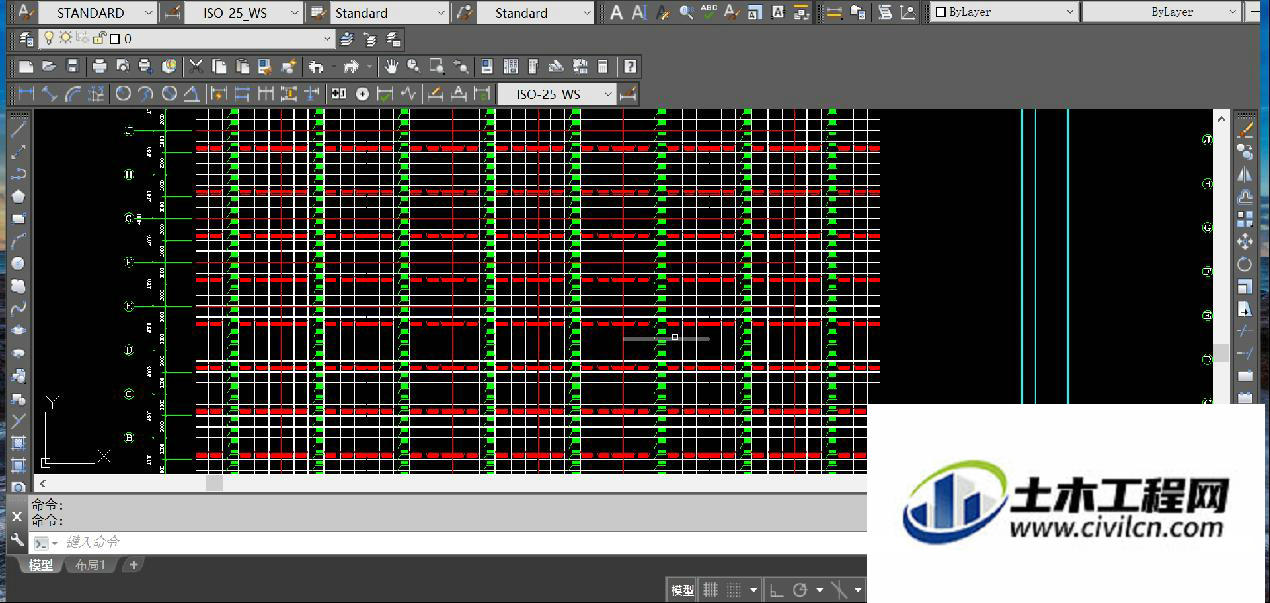Toggle the 模型 model space status button
The image size is (1270, 603).
click(x=682, y=590)
